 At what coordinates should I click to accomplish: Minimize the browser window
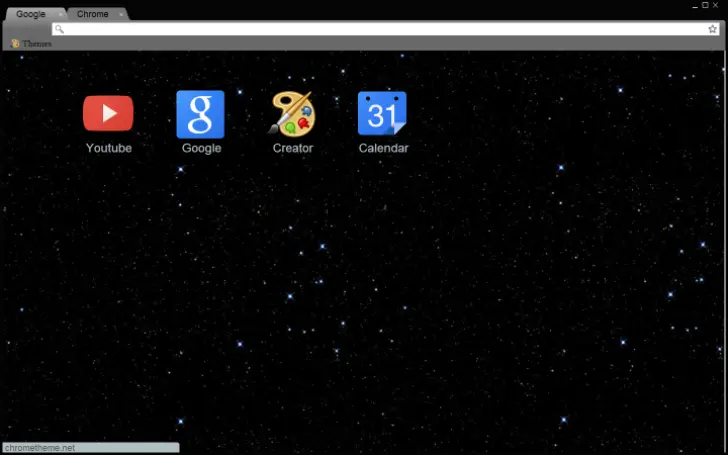pos(694,5)
